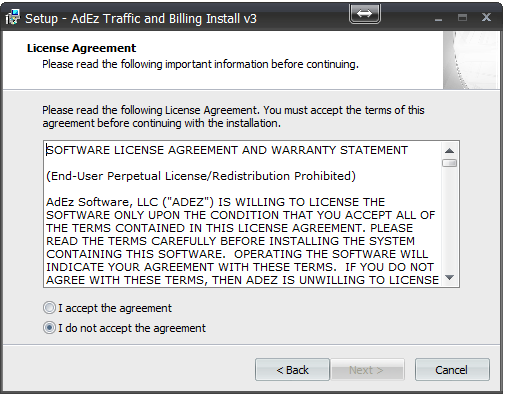Viewport: 505px width, 396px height.
Task: Go to the previous step with Back
Action: [292, 370]
